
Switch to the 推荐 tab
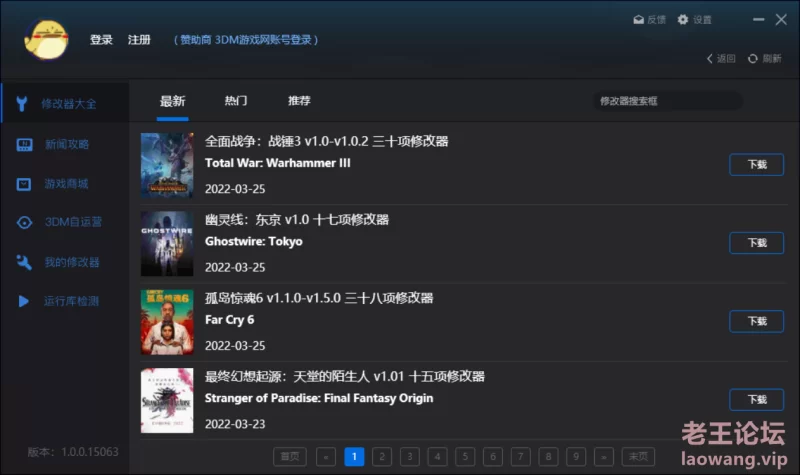pos(299,101)
